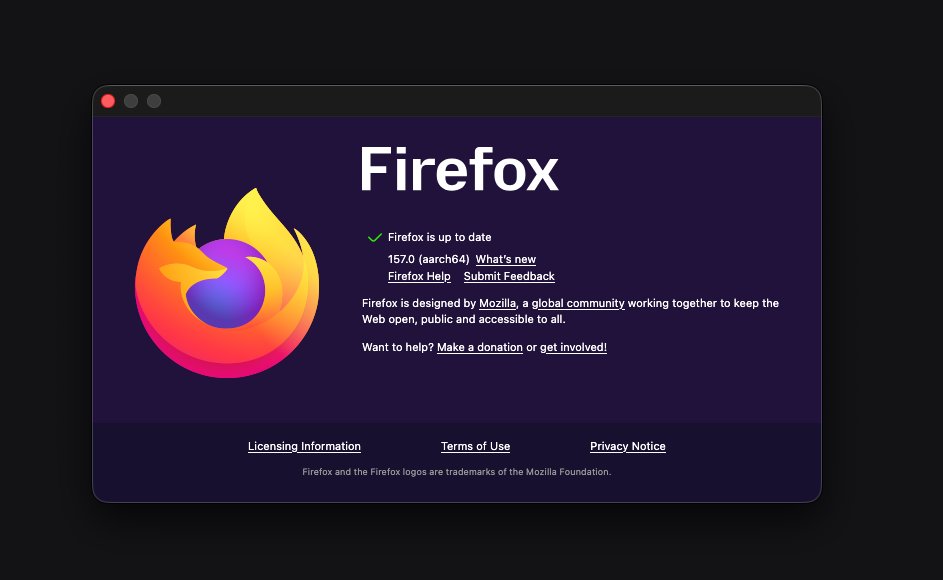This screenshot has width=943, height=580.
Task: Click the get involved! link
Action: (x=573, y=347)
